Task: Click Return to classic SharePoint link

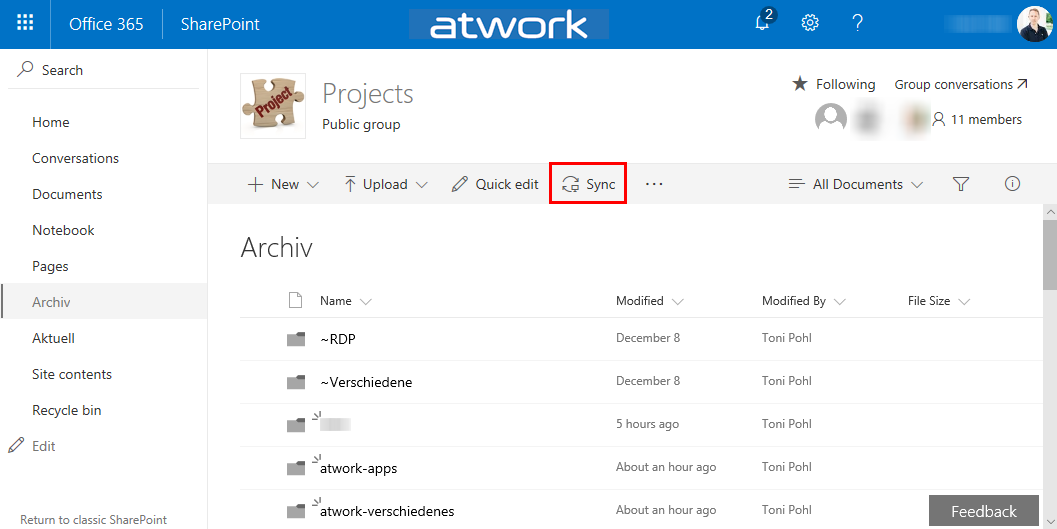Action: click(x=94, y=520)
